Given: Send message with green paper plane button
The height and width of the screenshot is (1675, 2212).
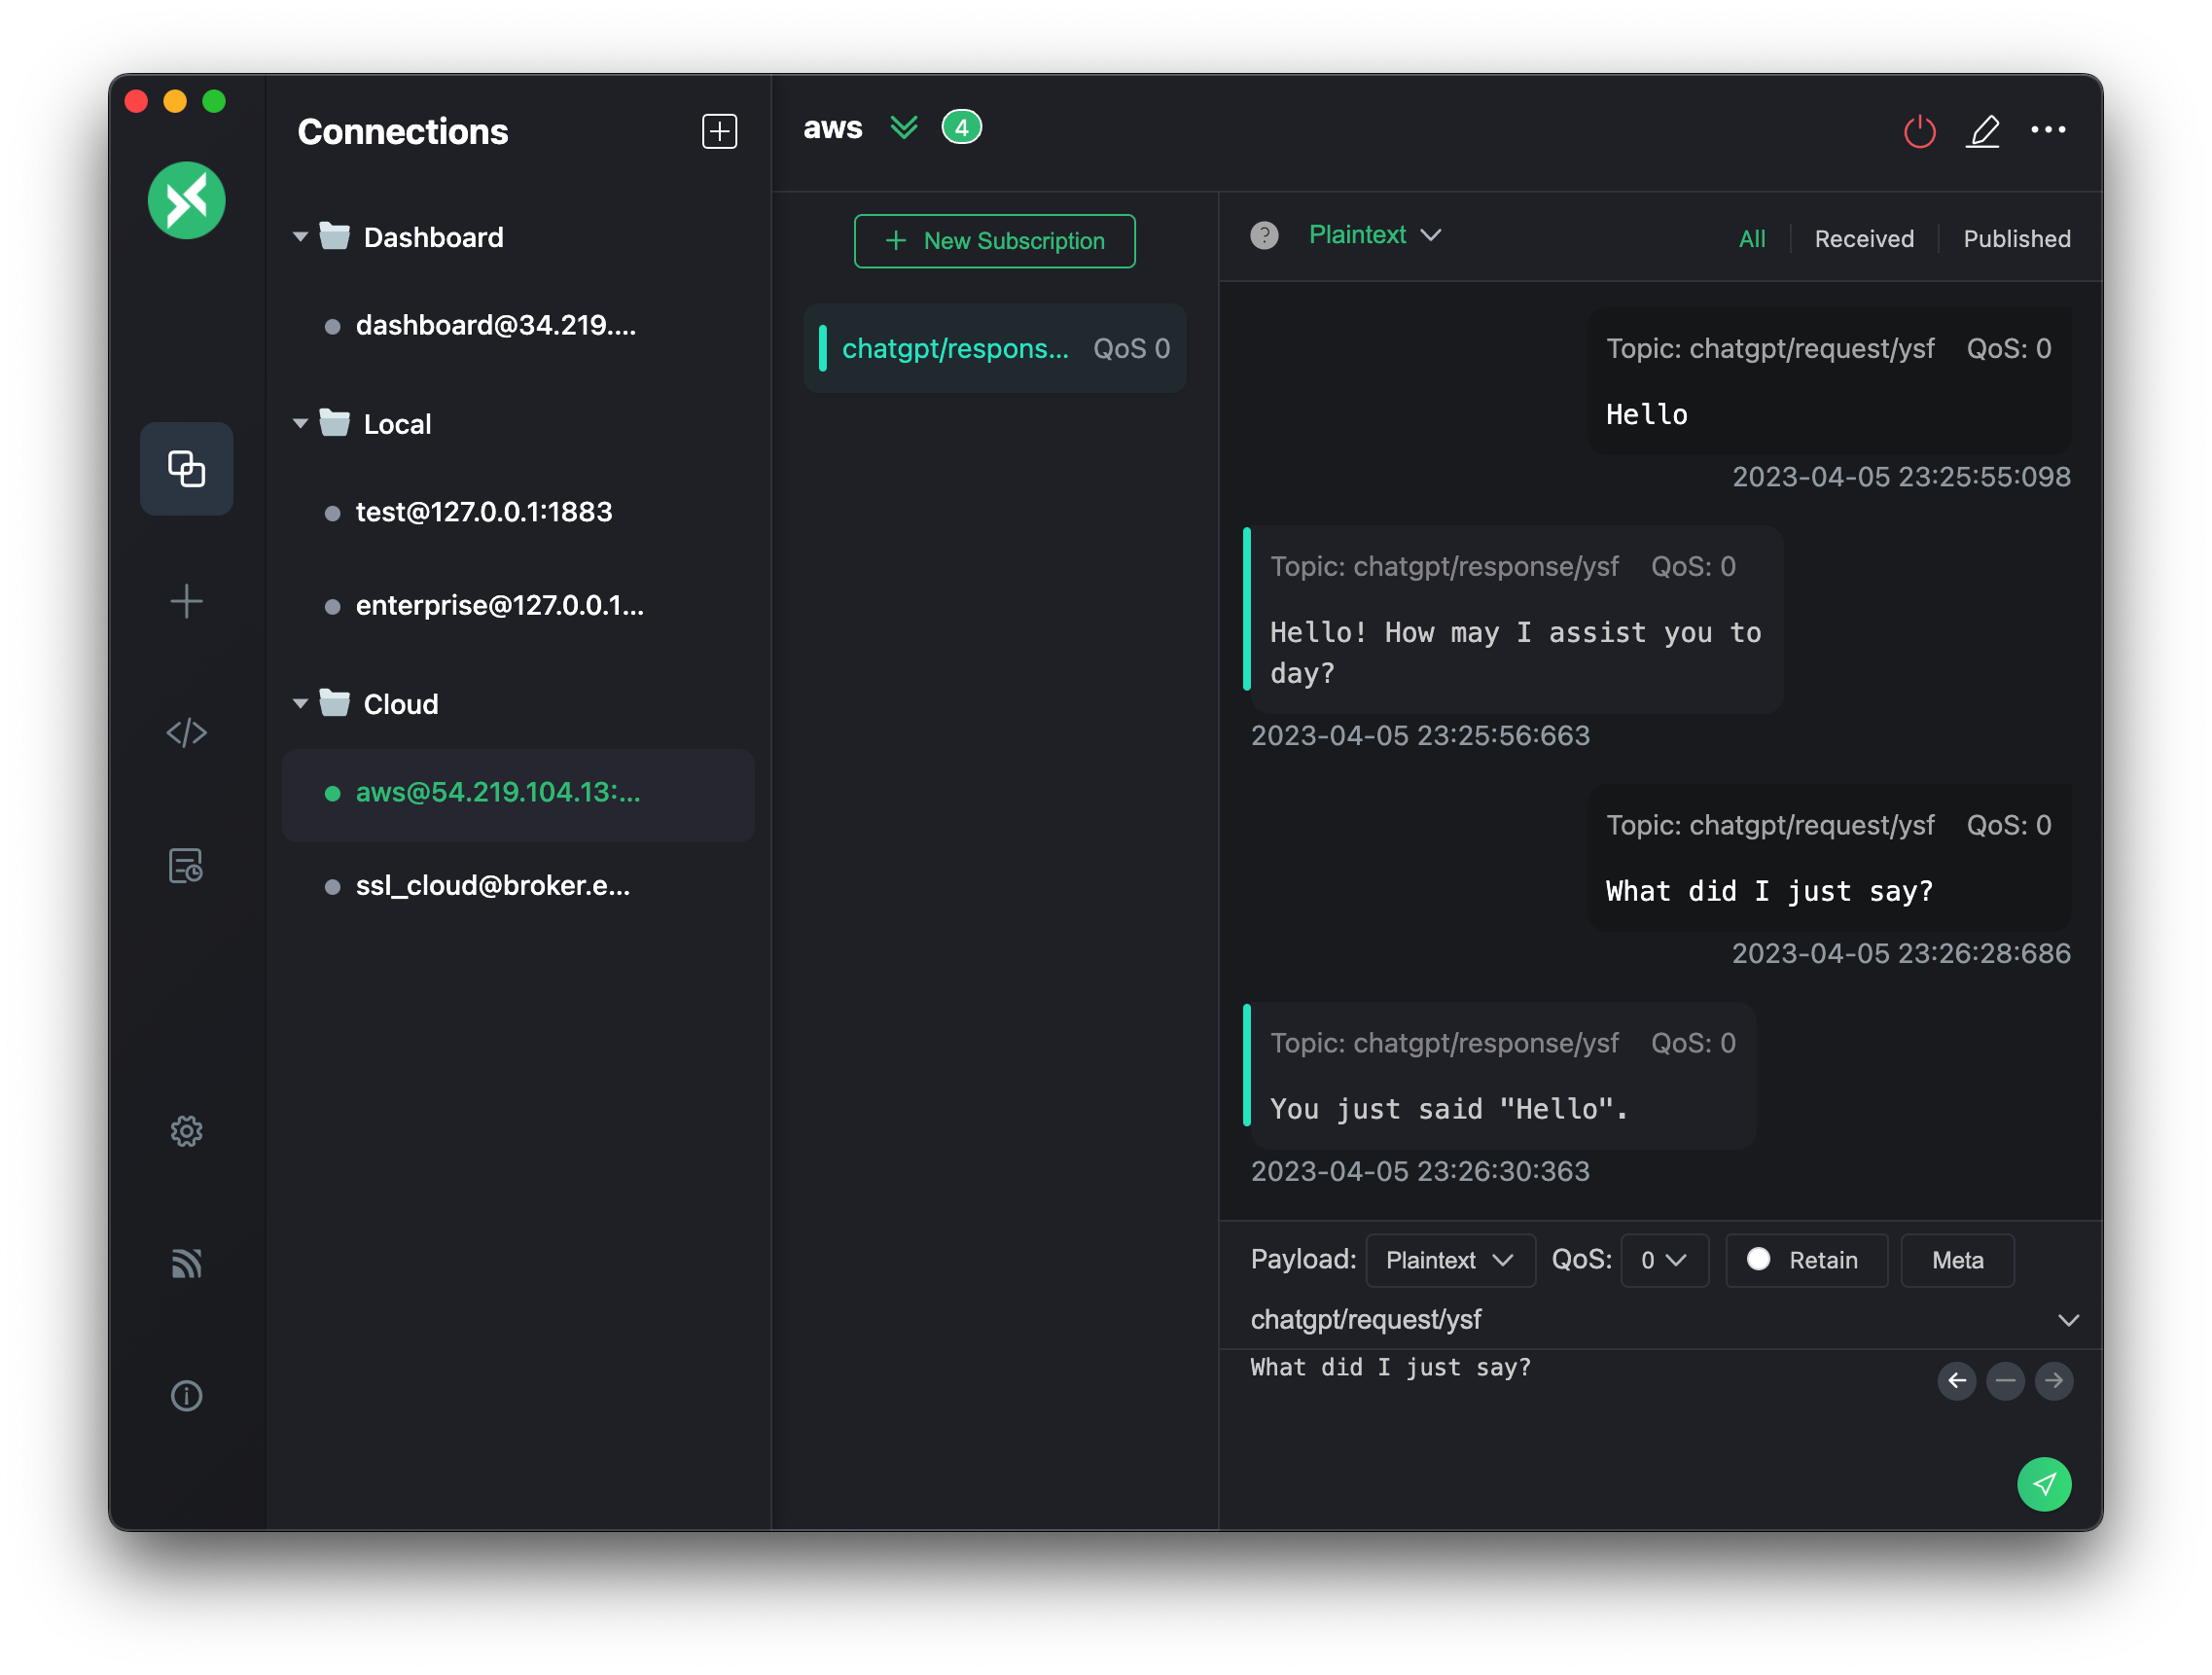Looking at the screenshot, I should (x=2043, y=1484).
